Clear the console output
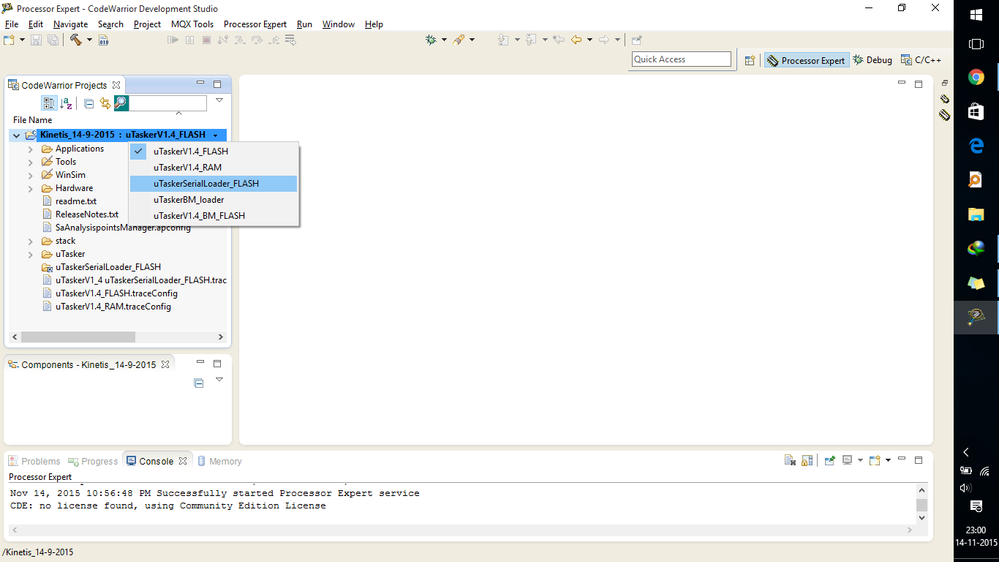The width and height of the screenshot is (999, 562). (790, 460)
